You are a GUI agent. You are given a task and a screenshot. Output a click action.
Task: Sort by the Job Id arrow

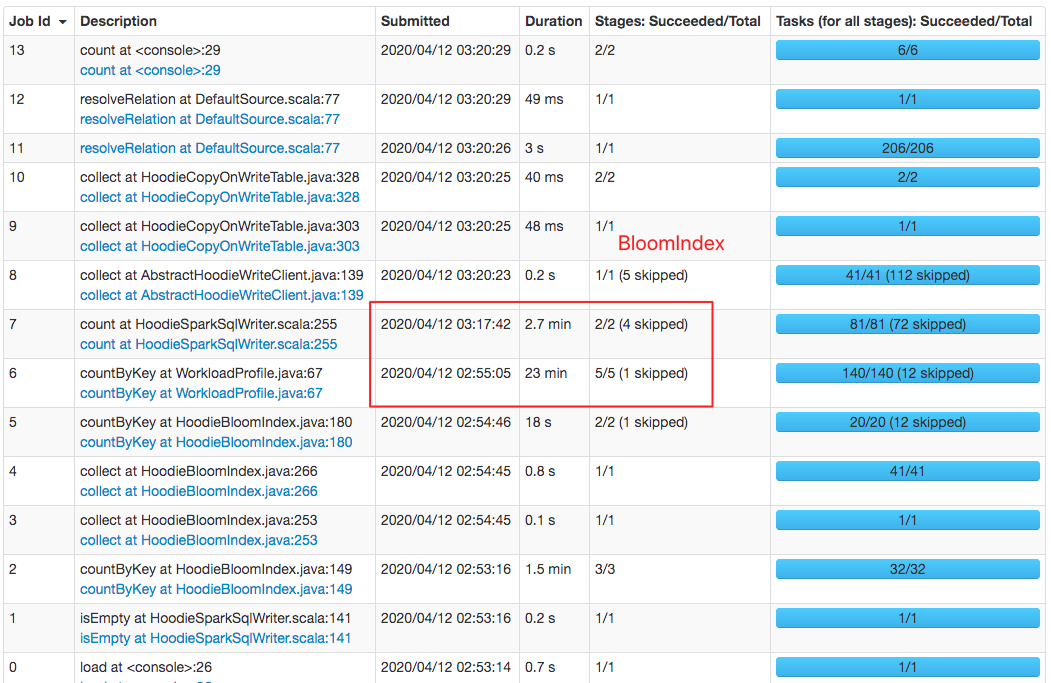pos(63,22)
